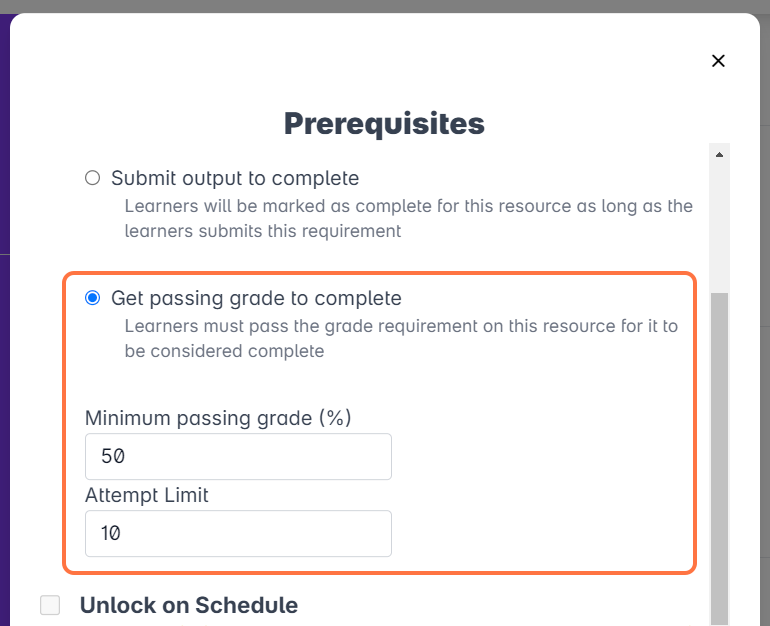Click the "Minimum passing grade (%)" field label
This screenshot has height=626, width=770.
coord(218,418)
